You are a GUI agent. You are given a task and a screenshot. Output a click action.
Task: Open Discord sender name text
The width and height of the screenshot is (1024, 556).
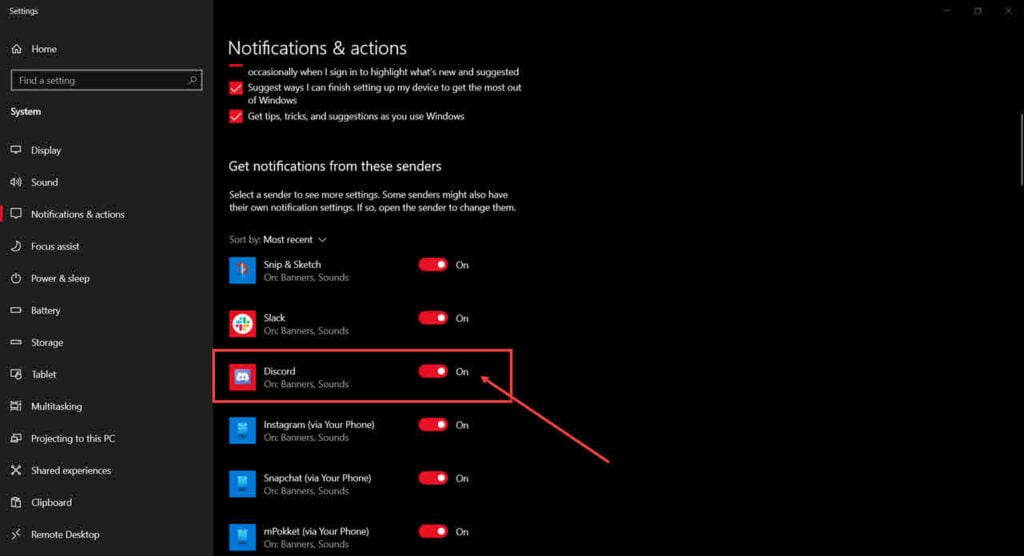click(280, 371)
